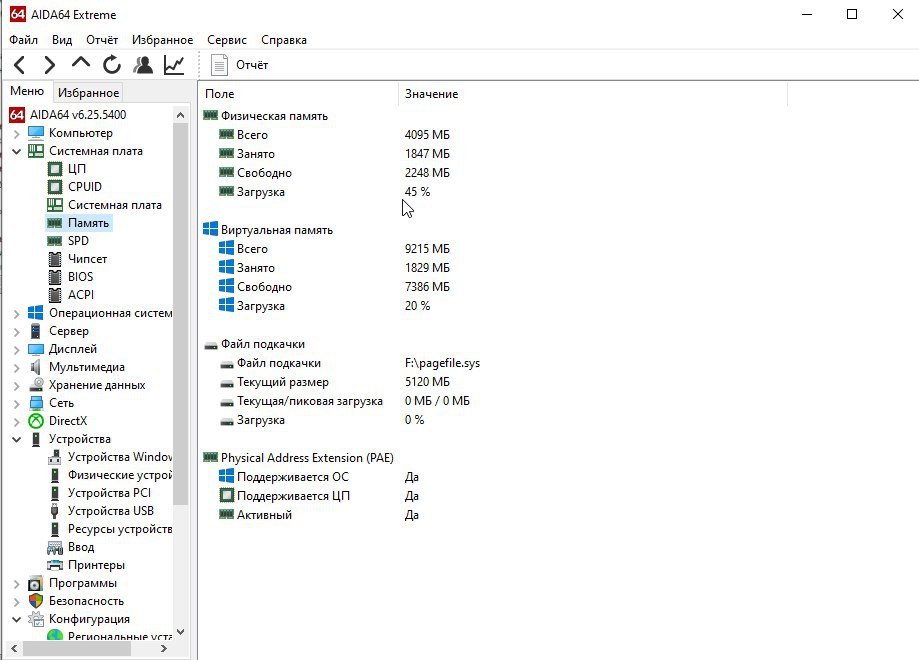919x660 pixels.
Task: Click the tree horizontal scroll right arrow
Action: coord(164,648)
